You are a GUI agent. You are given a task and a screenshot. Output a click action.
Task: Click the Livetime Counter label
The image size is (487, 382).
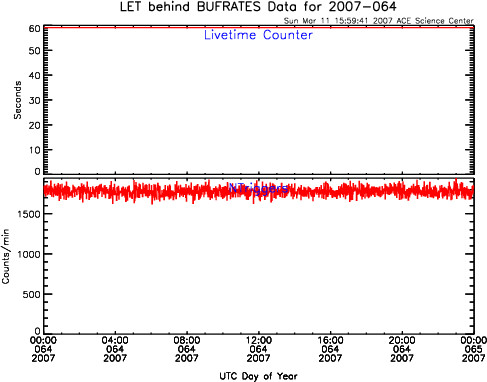258,35
